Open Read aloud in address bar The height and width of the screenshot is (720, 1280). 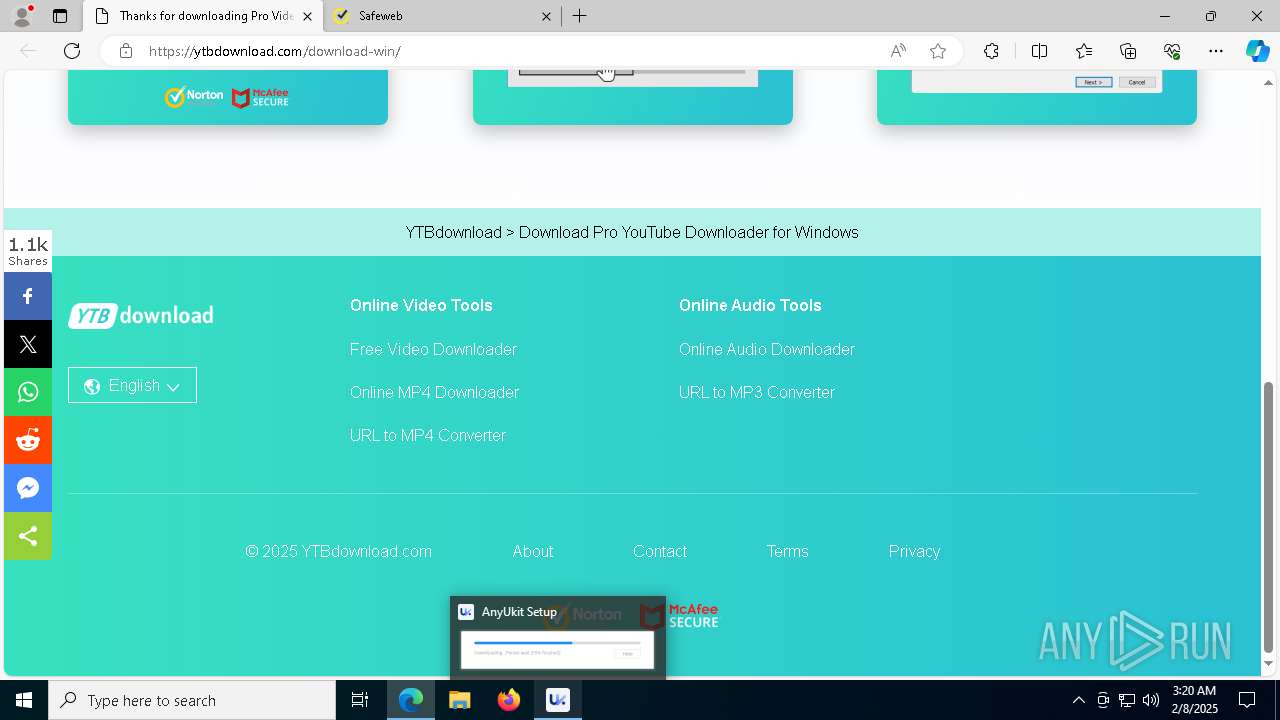click(898, 51)
